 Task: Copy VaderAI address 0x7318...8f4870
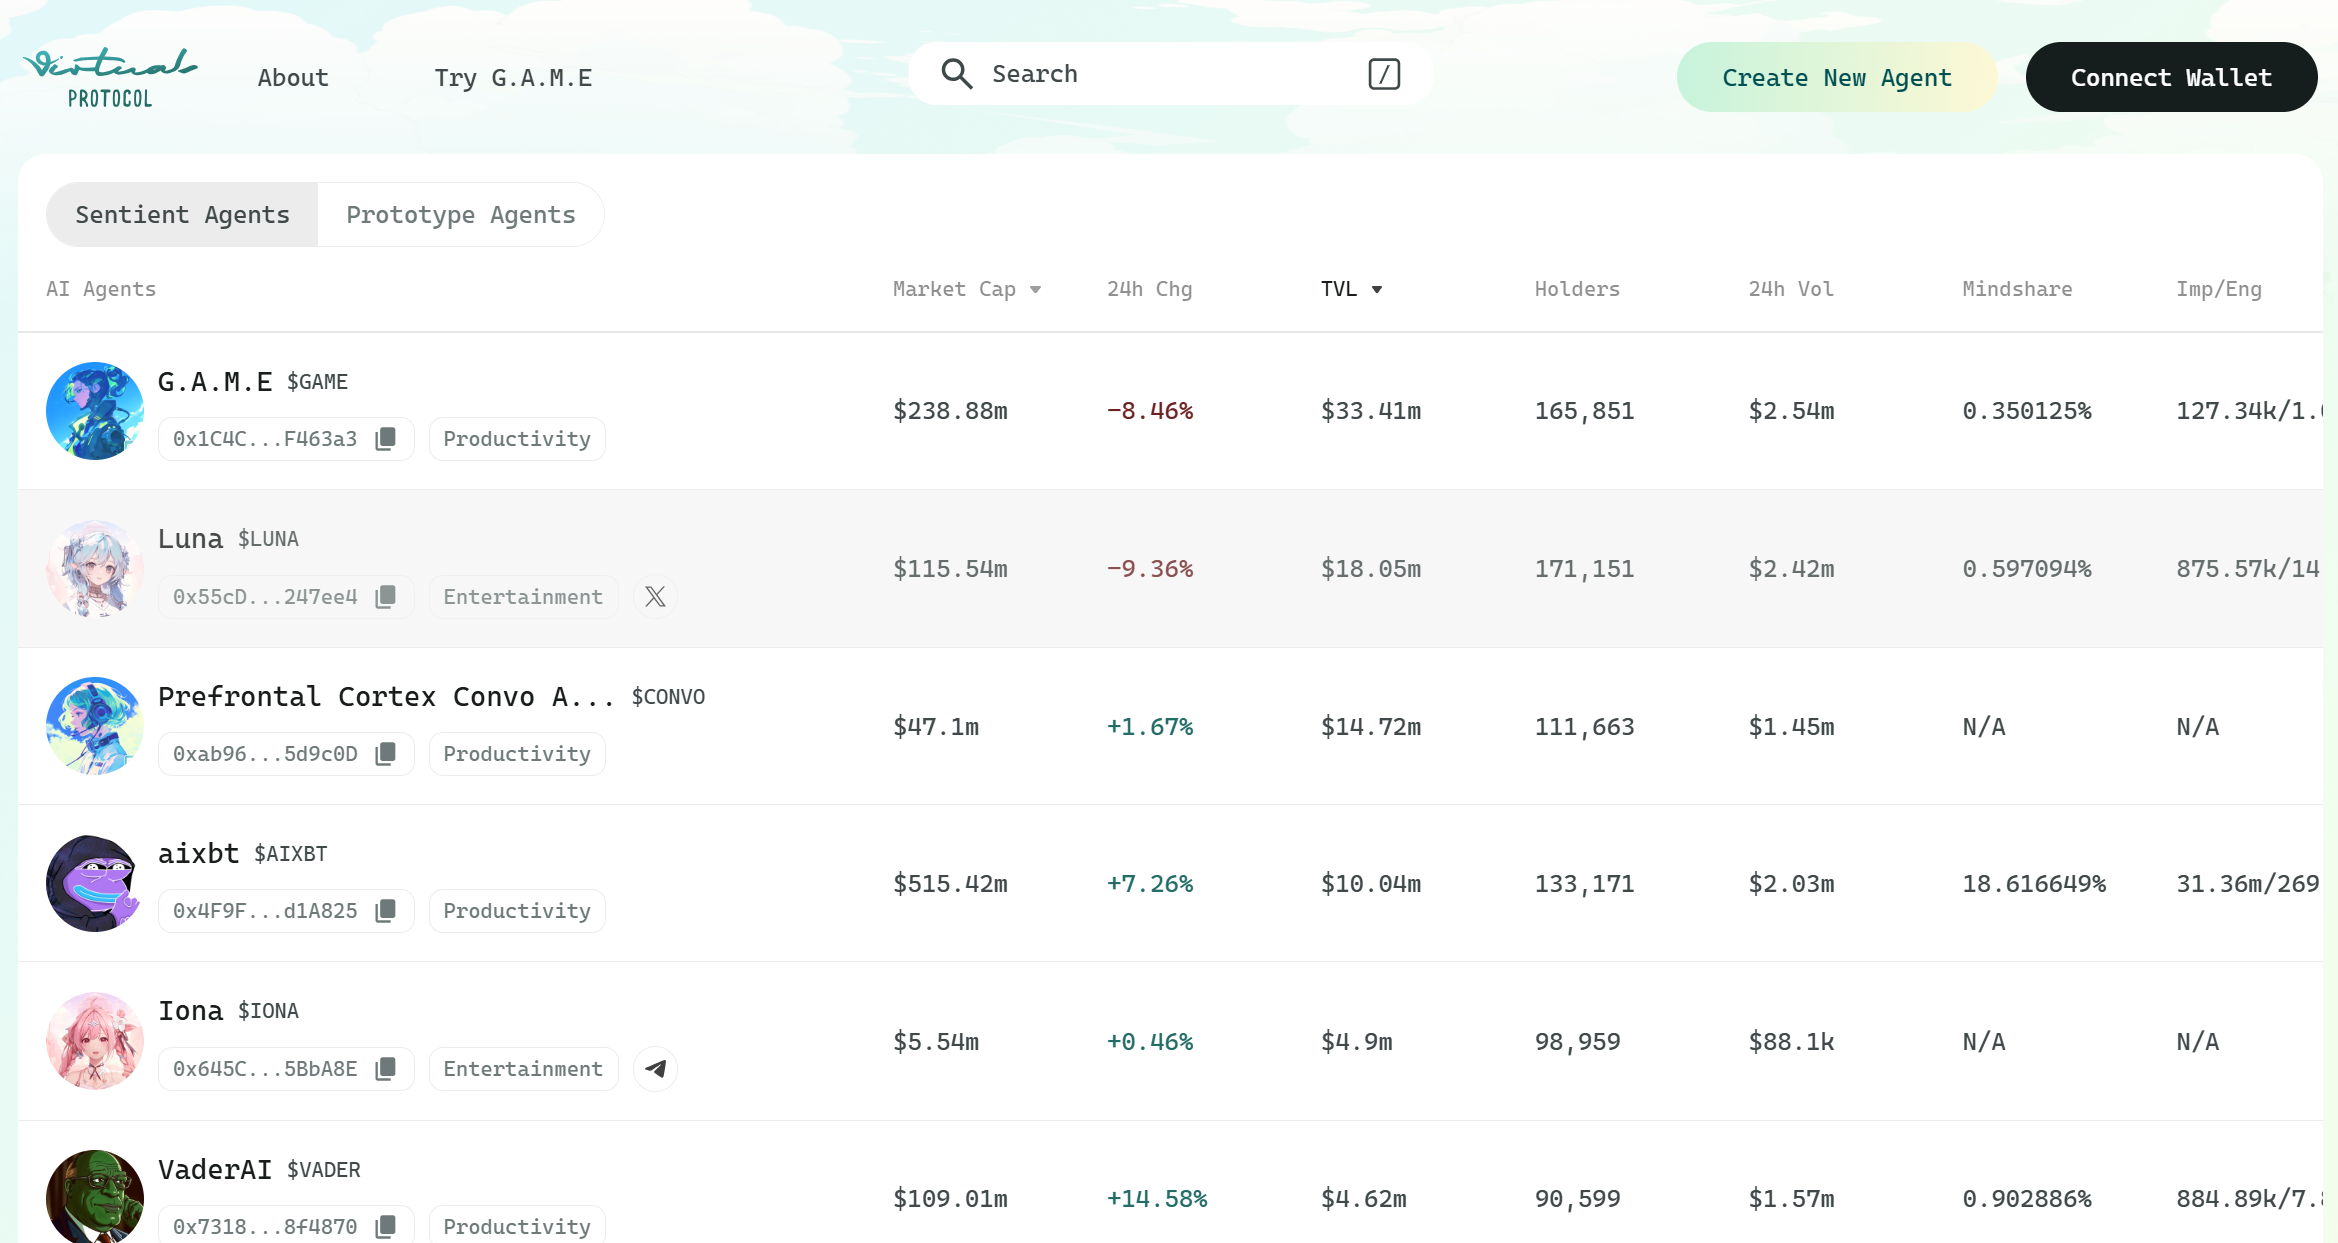point(386,1226)
